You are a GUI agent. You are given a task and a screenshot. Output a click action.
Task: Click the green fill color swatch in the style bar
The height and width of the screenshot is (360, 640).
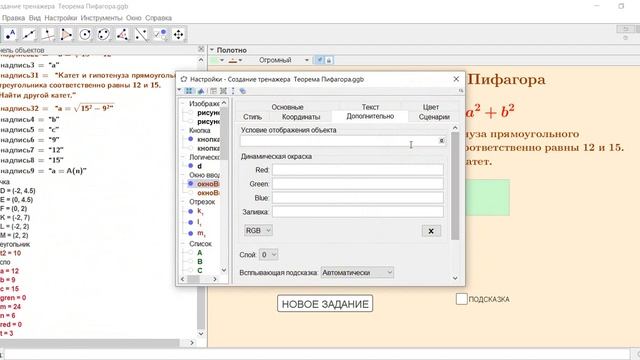click(x=214, y=60)
